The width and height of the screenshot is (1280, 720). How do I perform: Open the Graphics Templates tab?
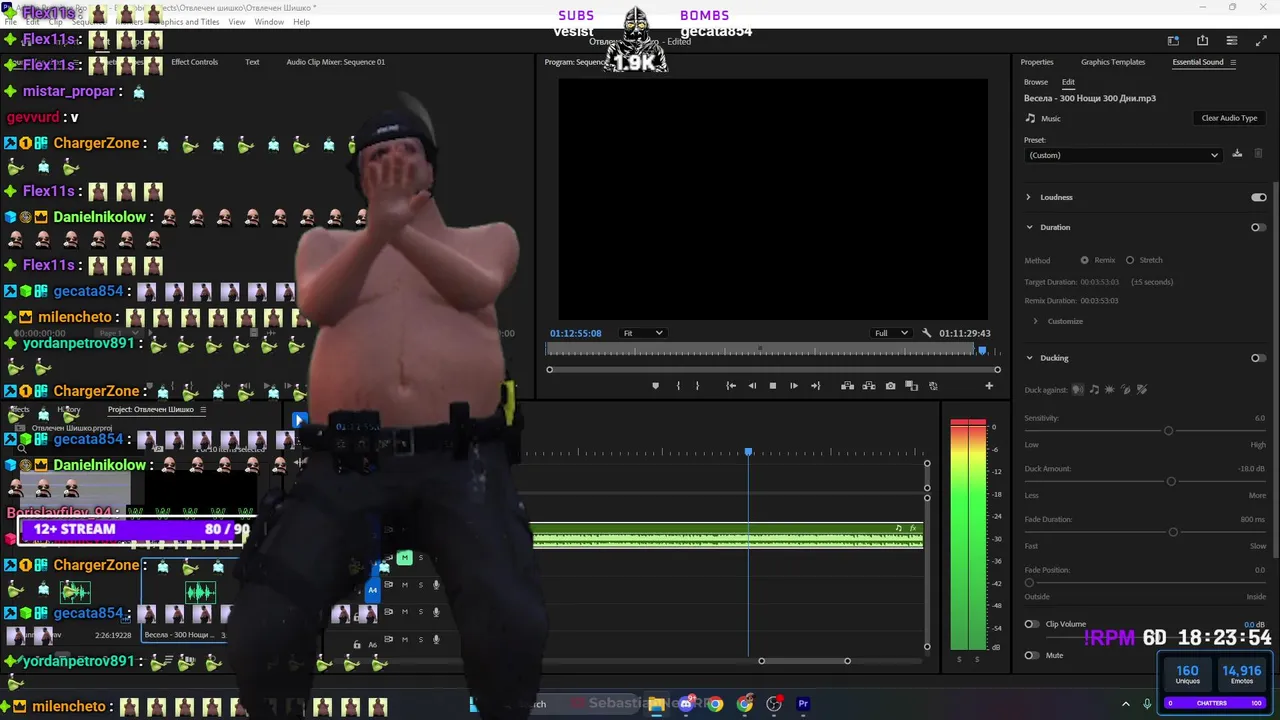tap(1113, 62)
